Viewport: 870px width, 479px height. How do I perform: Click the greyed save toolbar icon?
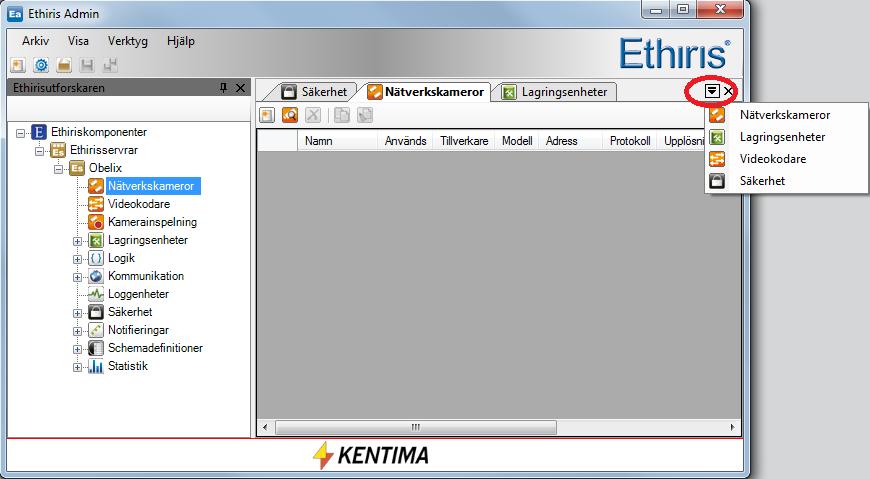87,65
